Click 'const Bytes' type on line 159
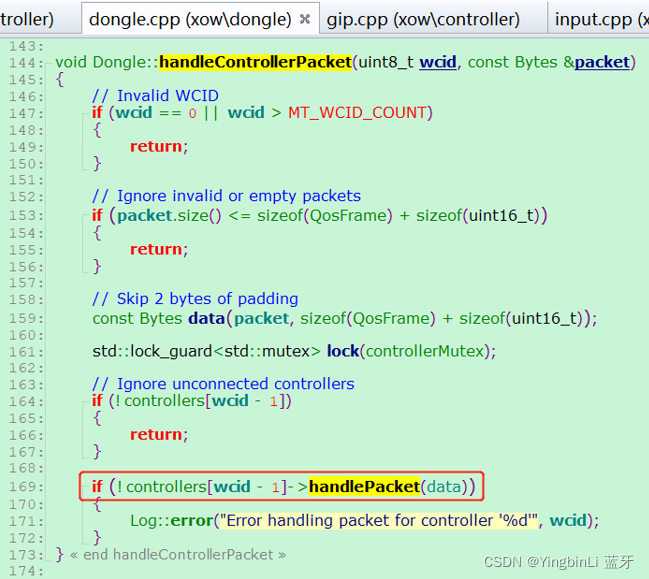Viewport: 649px width, 579px height. (x=137, y=318)
